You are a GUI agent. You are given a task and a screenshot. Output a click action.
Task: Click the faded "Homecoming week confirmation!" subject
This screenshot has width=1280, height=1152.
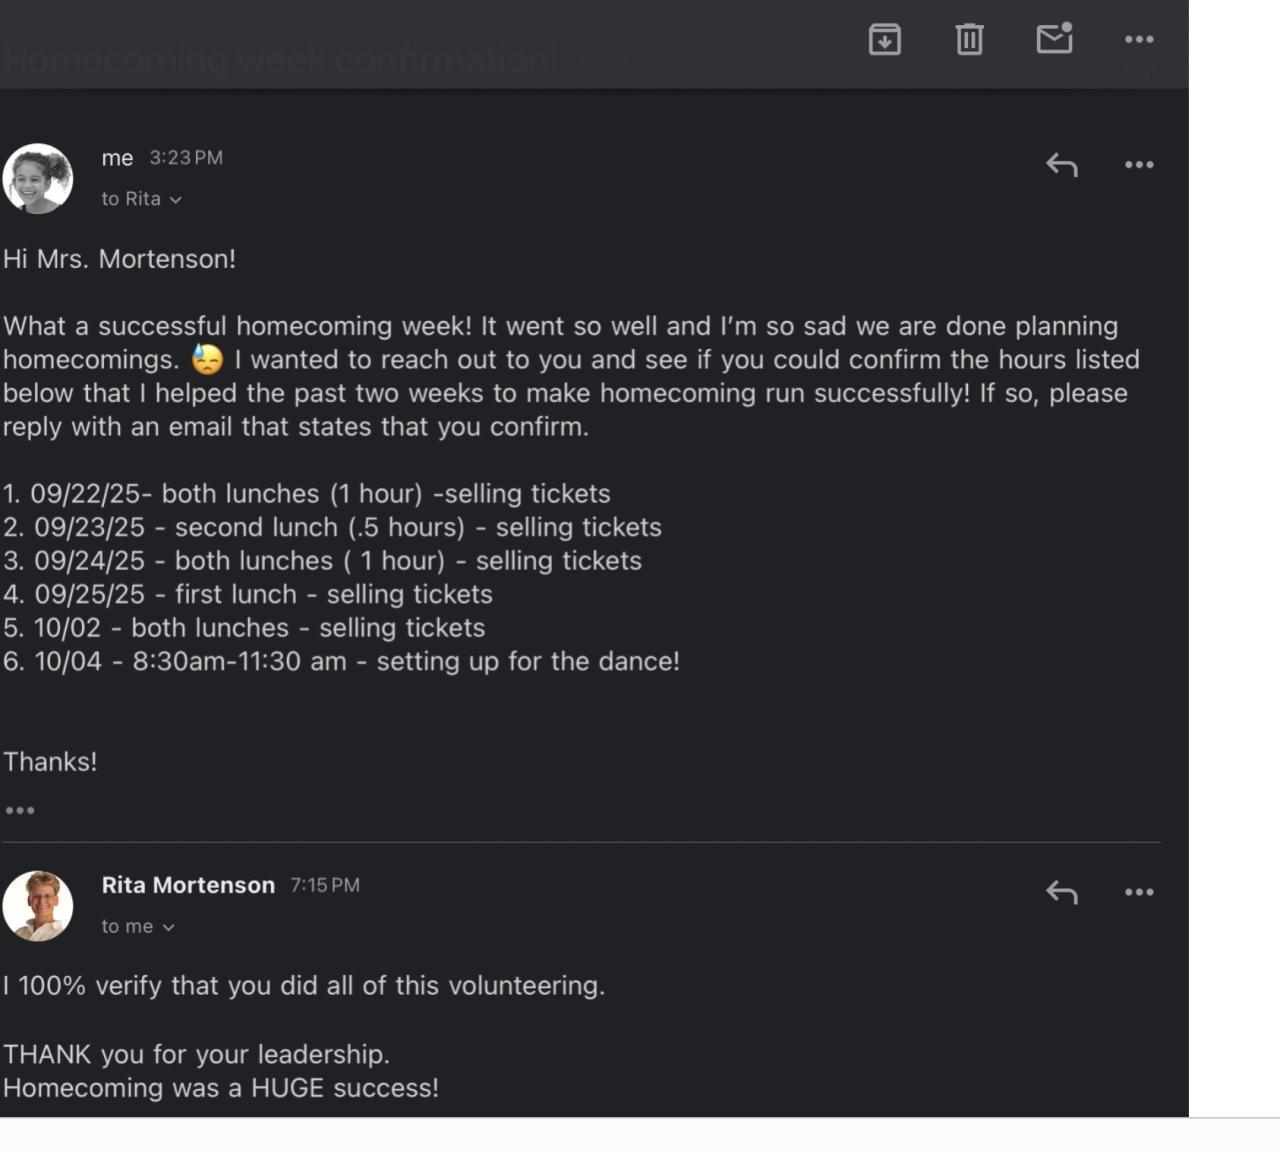280,60
